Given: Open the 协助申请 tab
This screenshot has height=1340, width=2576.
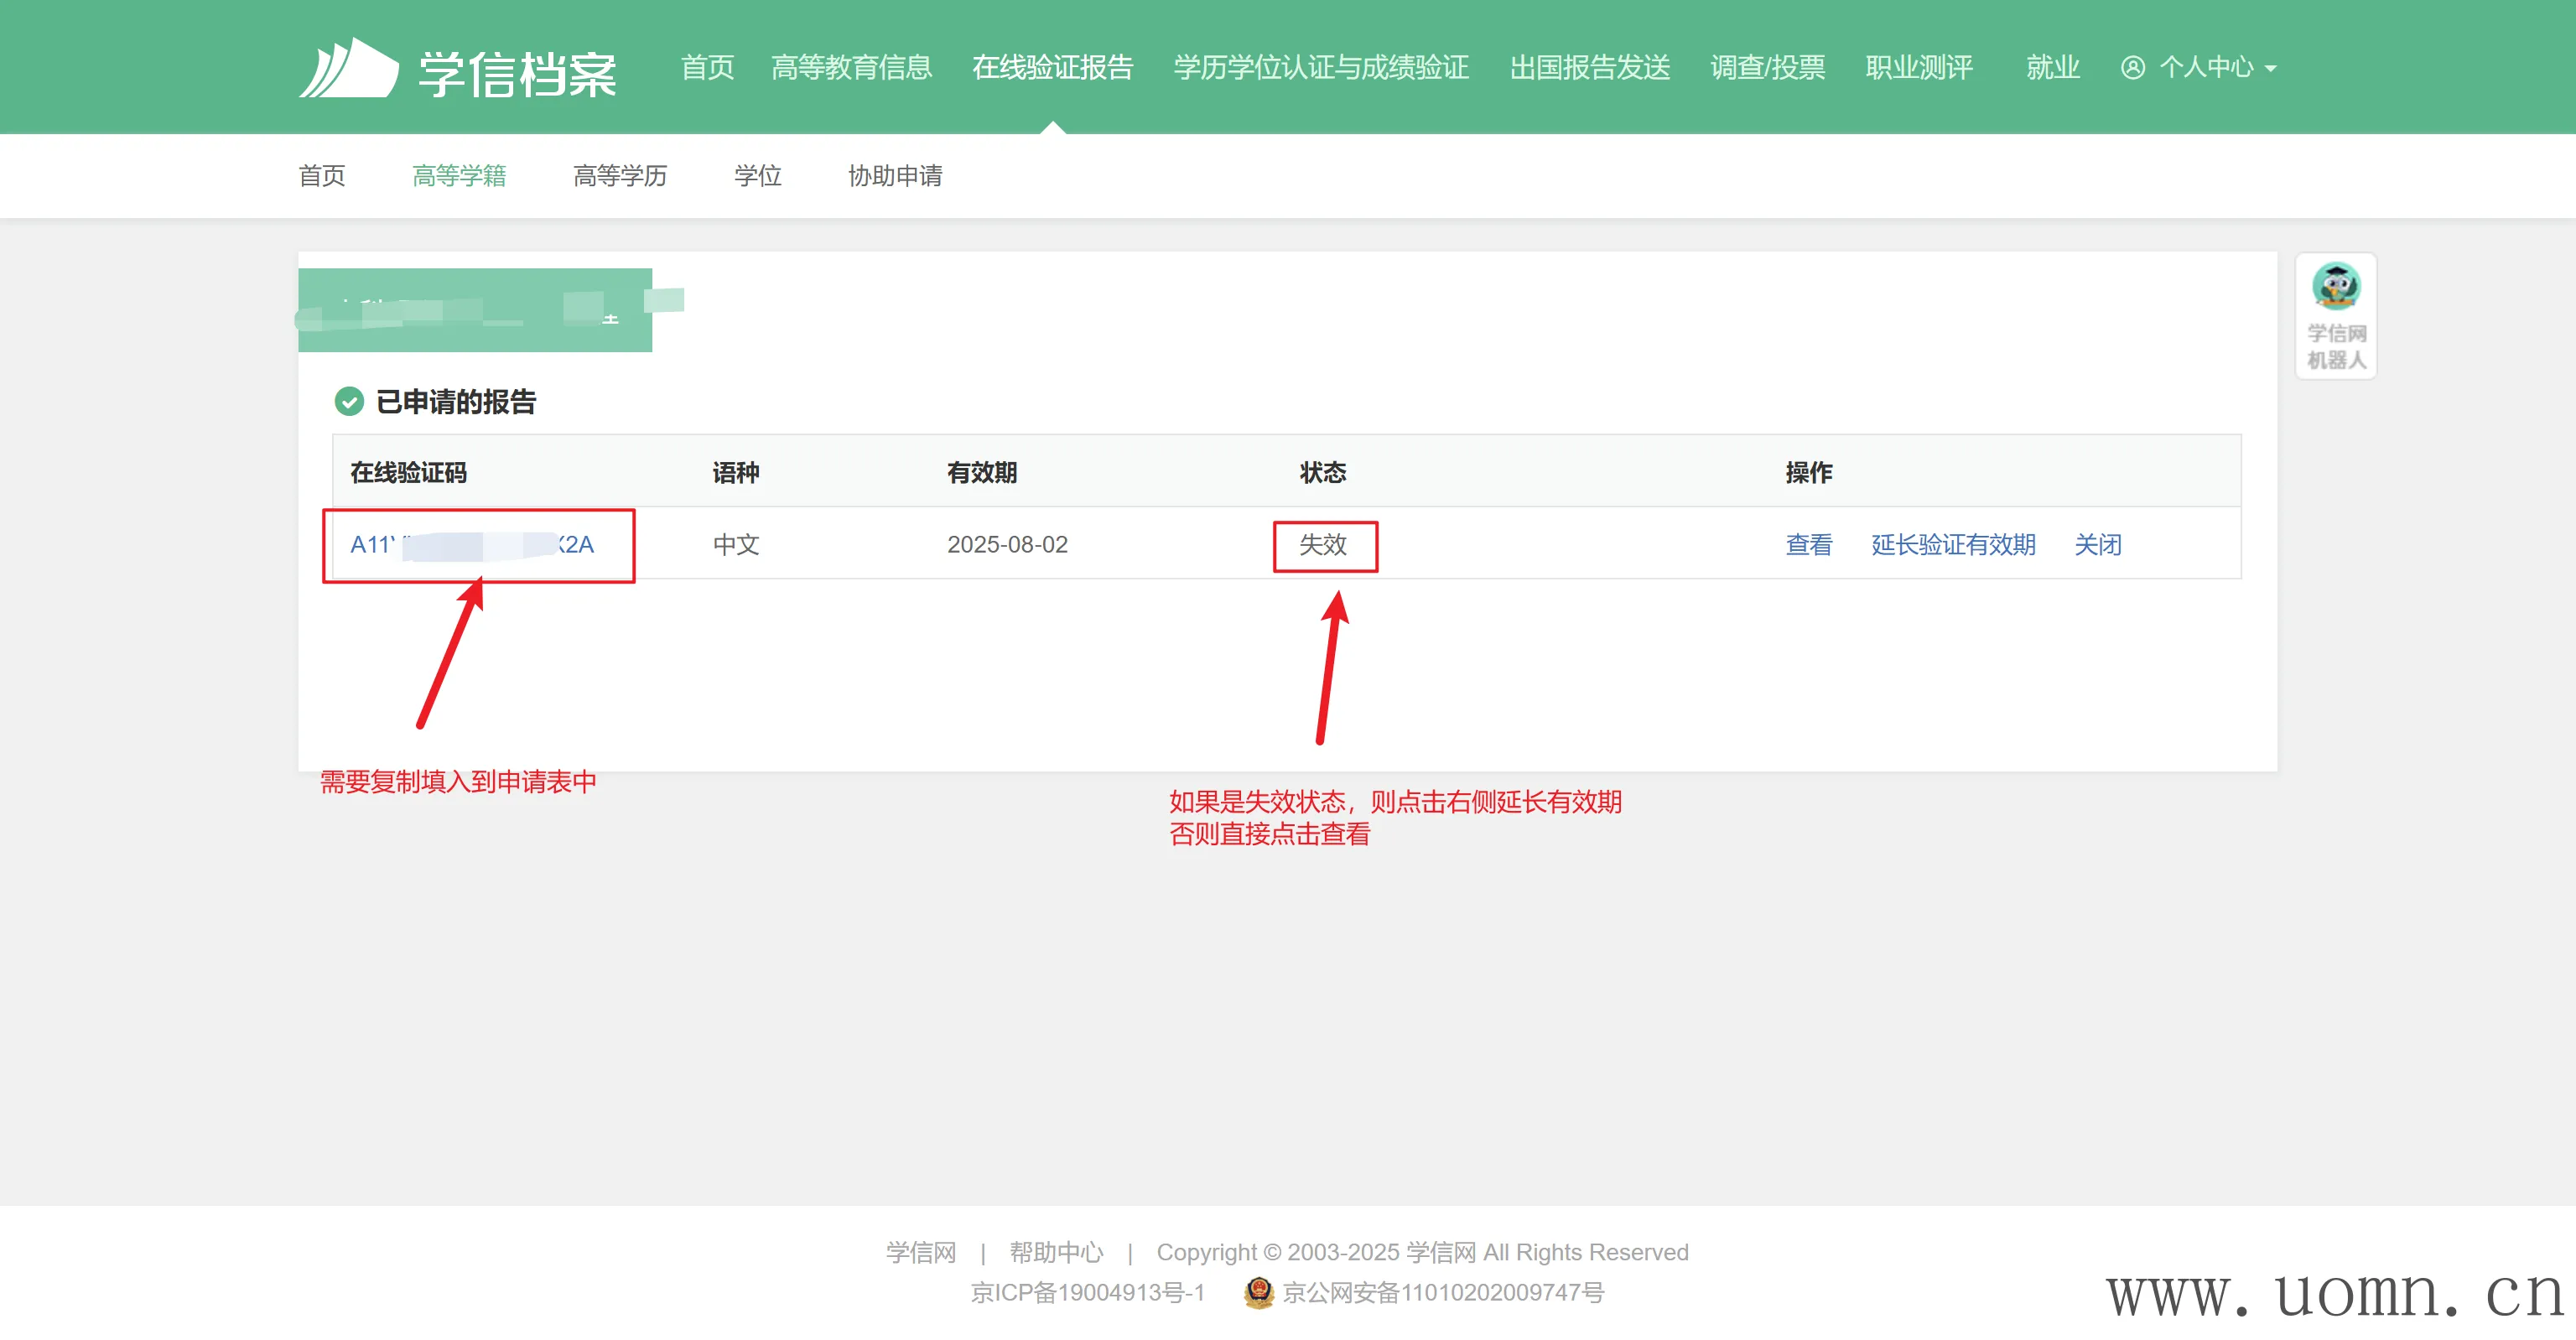Looking at the screenshot, I should click(x=895, y=176).
